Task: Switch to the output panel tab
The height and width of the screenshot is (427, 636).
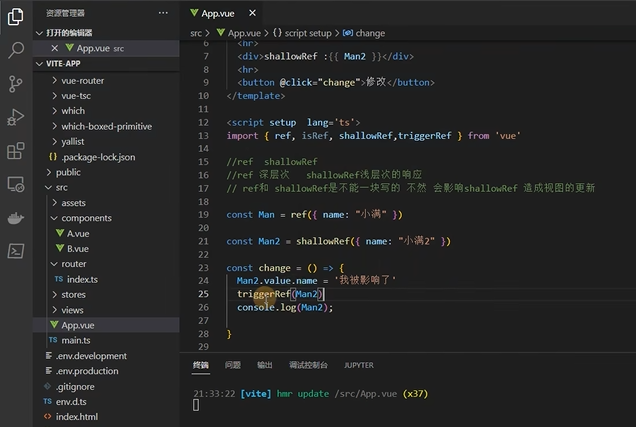Action: click(265, 365)
